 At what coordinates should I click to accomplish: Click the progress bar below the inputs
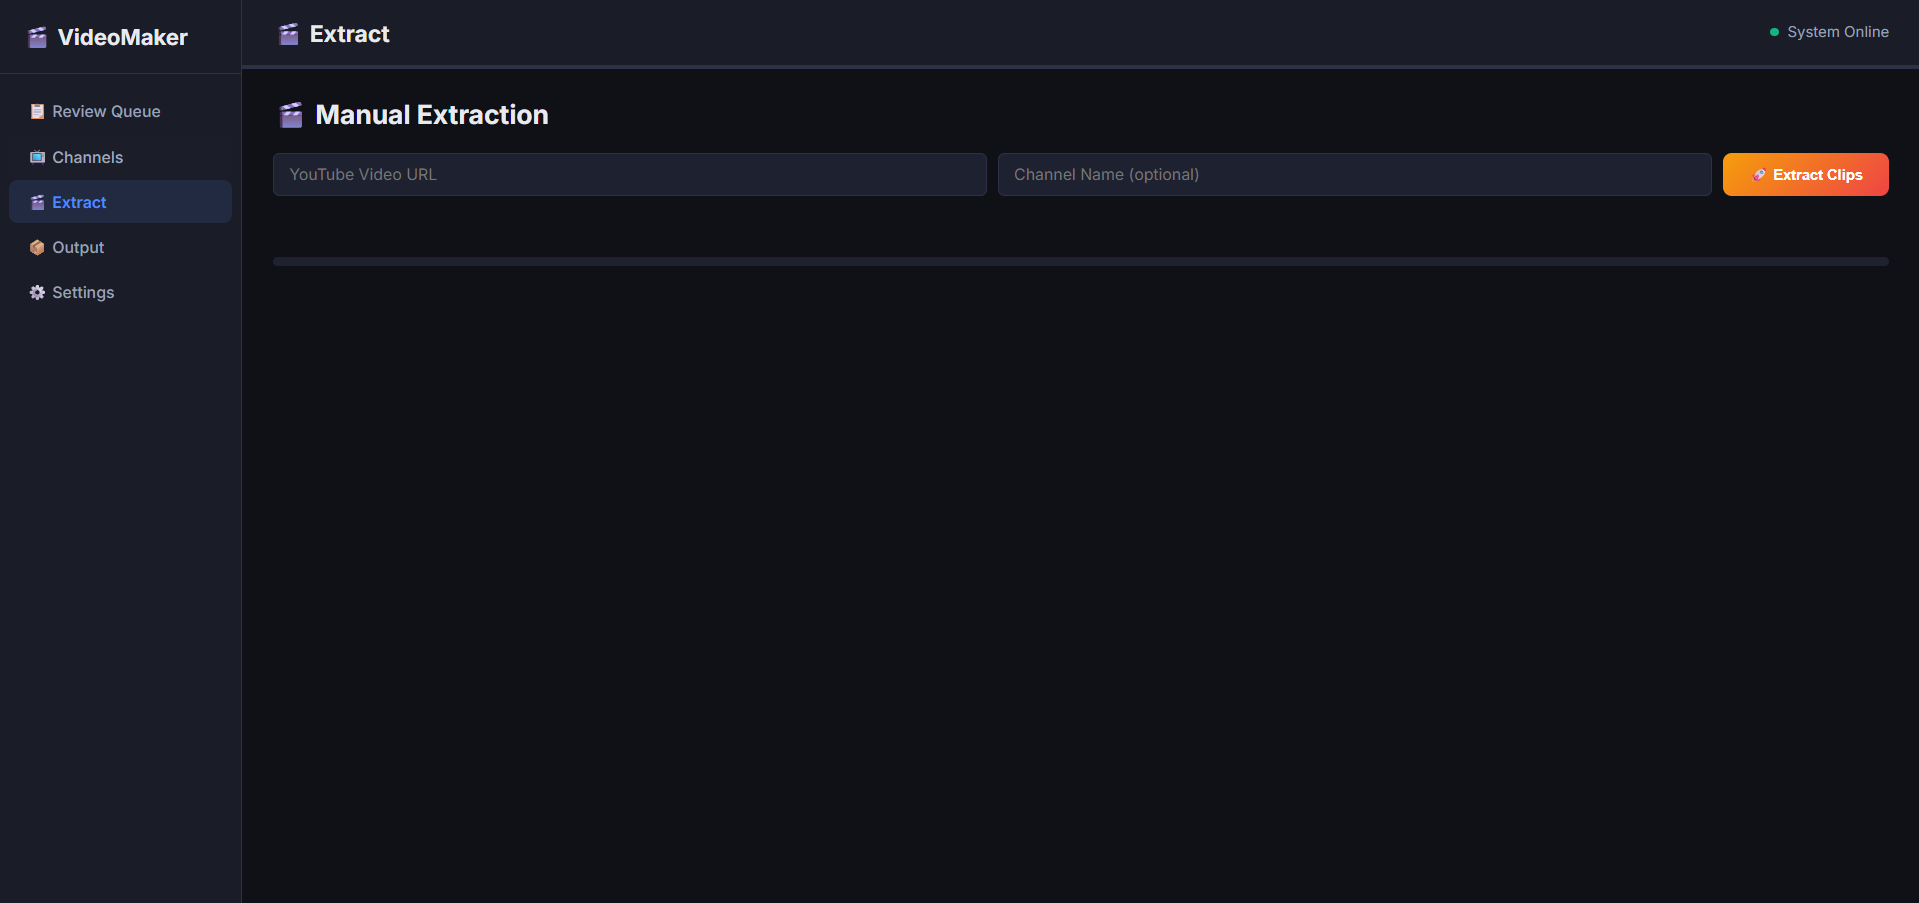[1078, 261]
